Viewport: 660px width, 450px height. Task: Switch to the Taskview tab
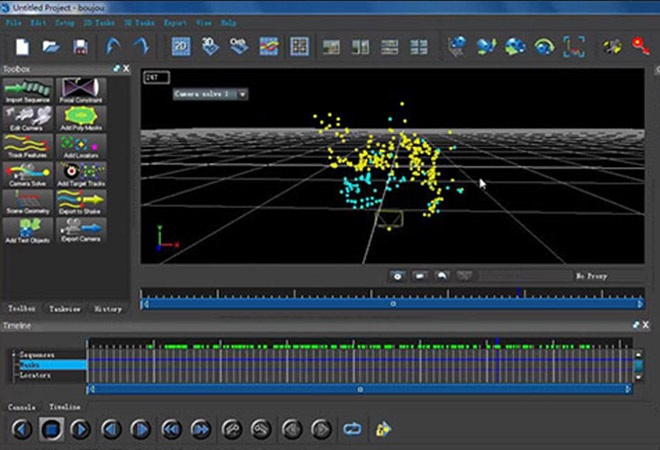(66, 309)
